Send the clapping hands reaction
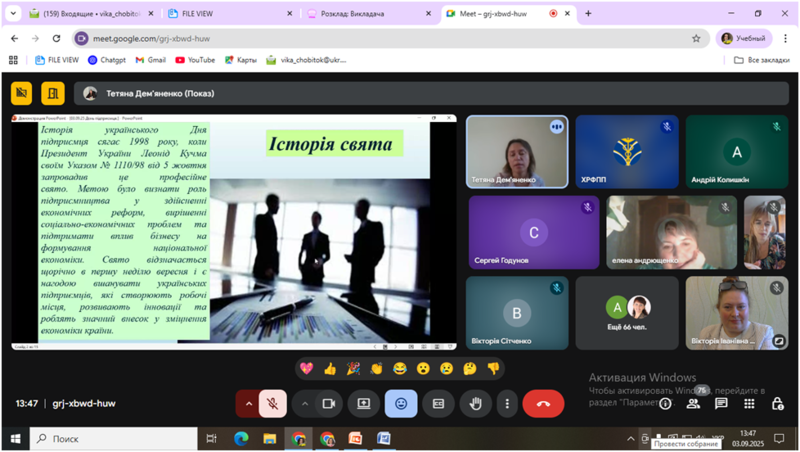Screen dimensions: 800x452 (377, 368)
